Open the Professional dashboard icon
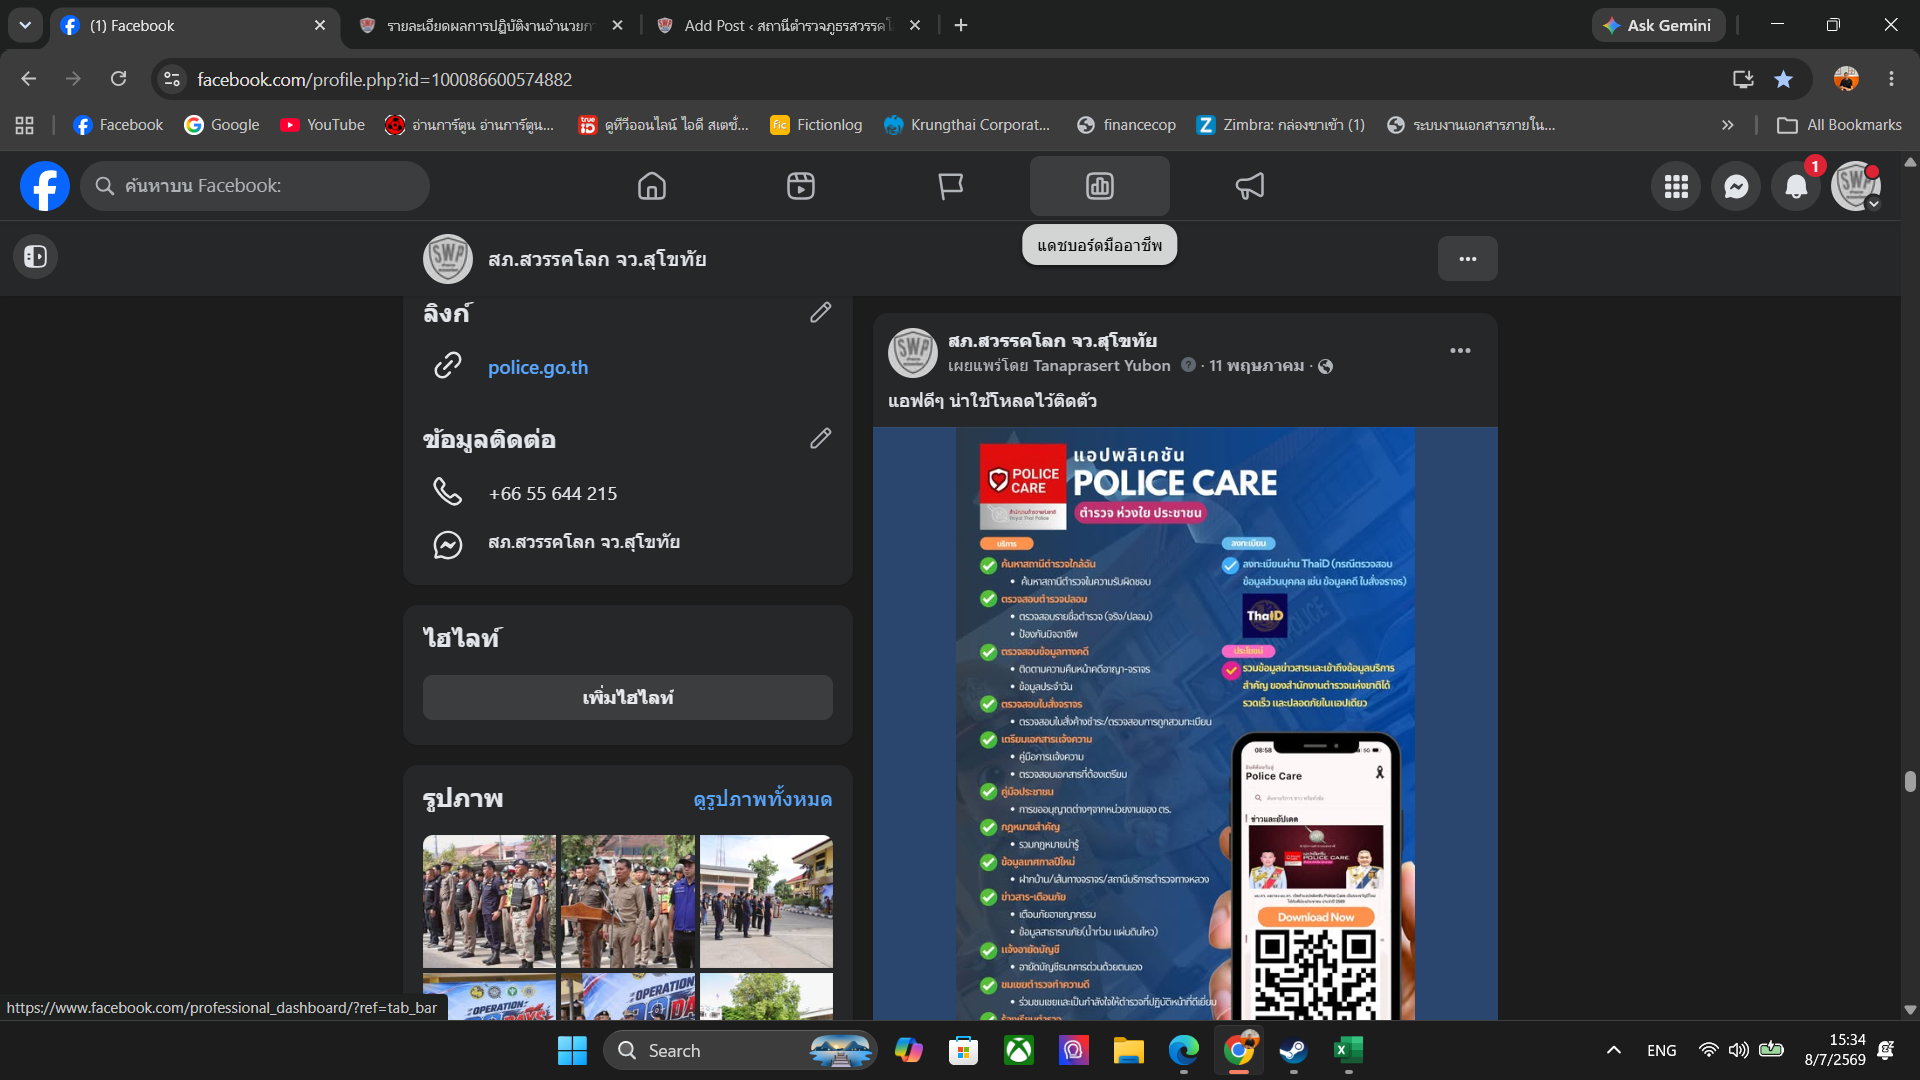The height and width of the screenshot is (1080, 1920). click(x=1100, y=186)
